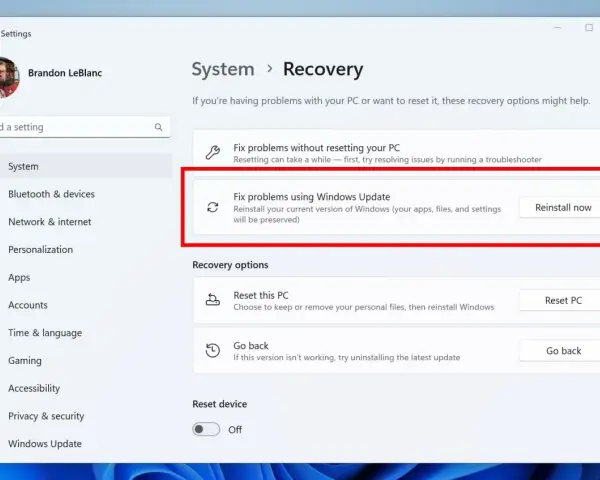Click the Go back history icon
The height and width of the screenshot is (480, 600).
click(213, 350)
